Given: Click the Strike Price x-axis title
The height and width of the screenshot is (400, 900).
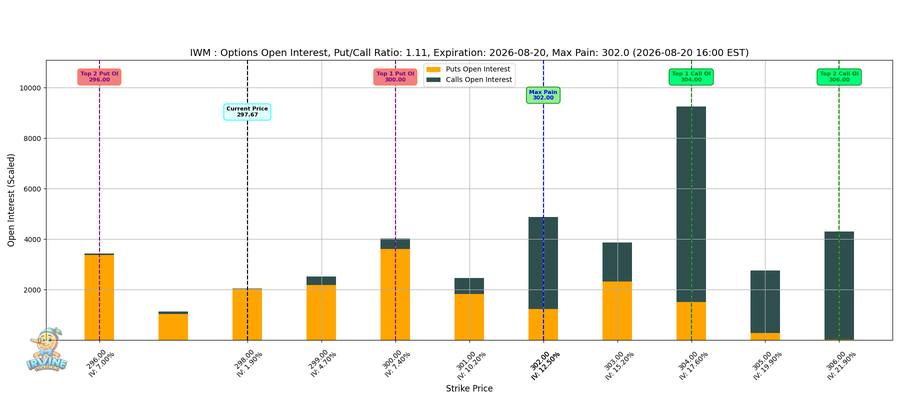Looking at the screenshot, I should 469,389.
